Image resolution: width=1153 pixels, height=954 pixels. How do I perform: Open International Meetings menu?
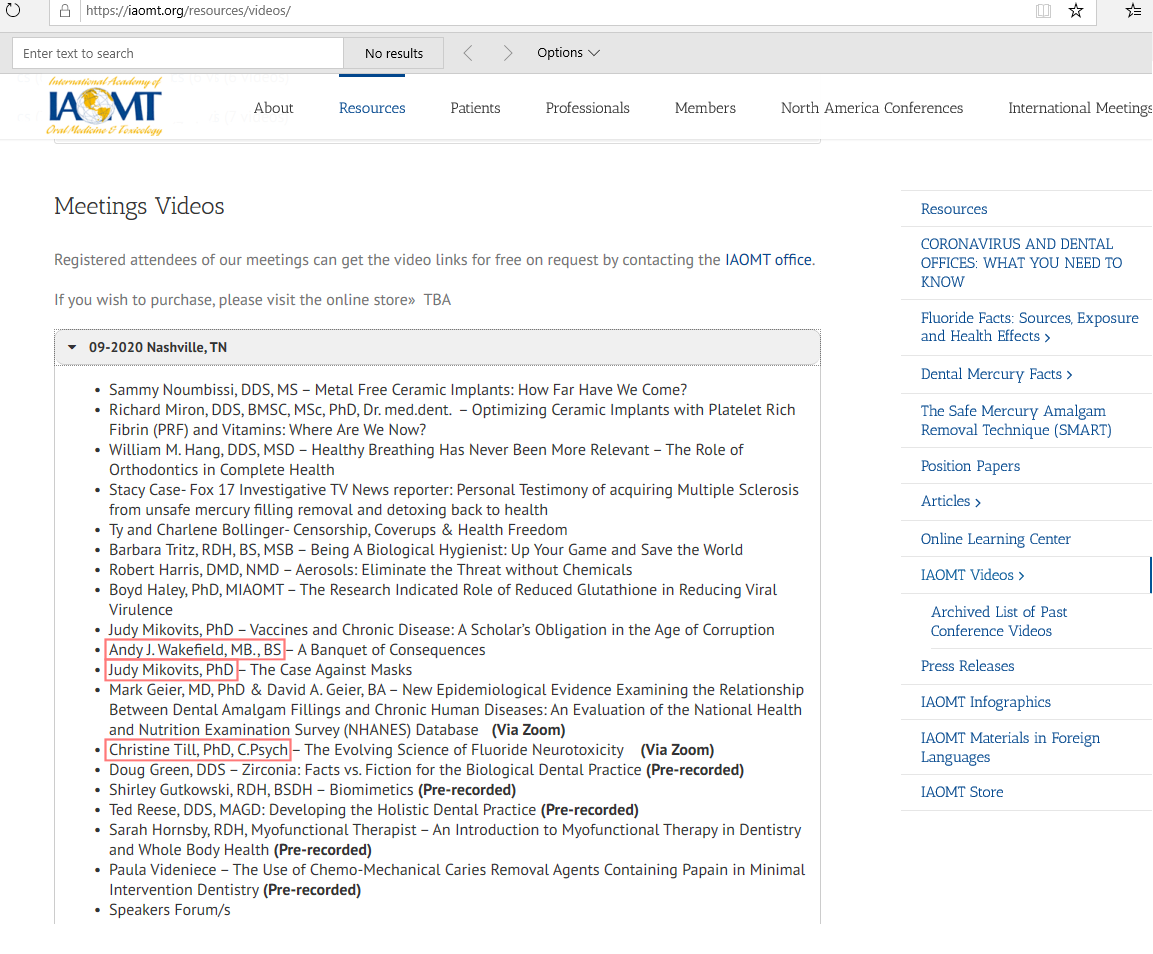tap(1080, 108)
